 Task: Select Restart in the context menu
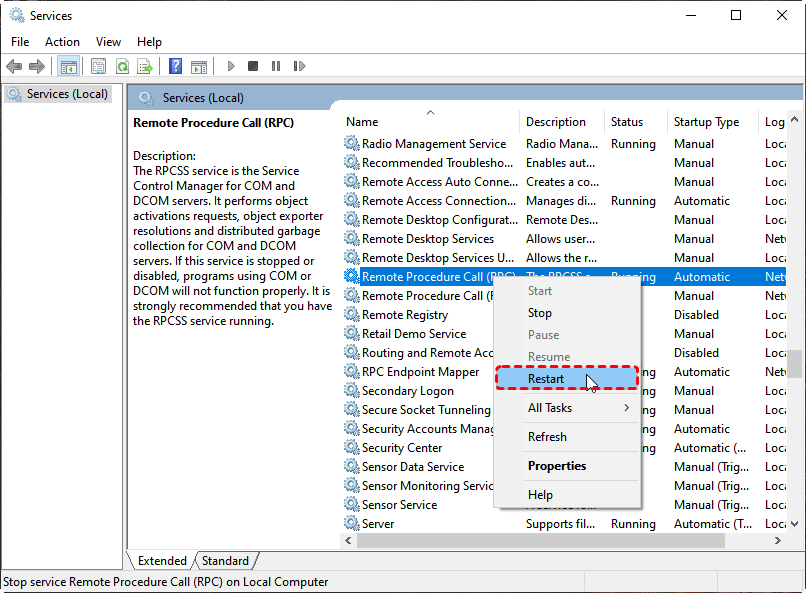pyautogui.click(x=546, y=379)
